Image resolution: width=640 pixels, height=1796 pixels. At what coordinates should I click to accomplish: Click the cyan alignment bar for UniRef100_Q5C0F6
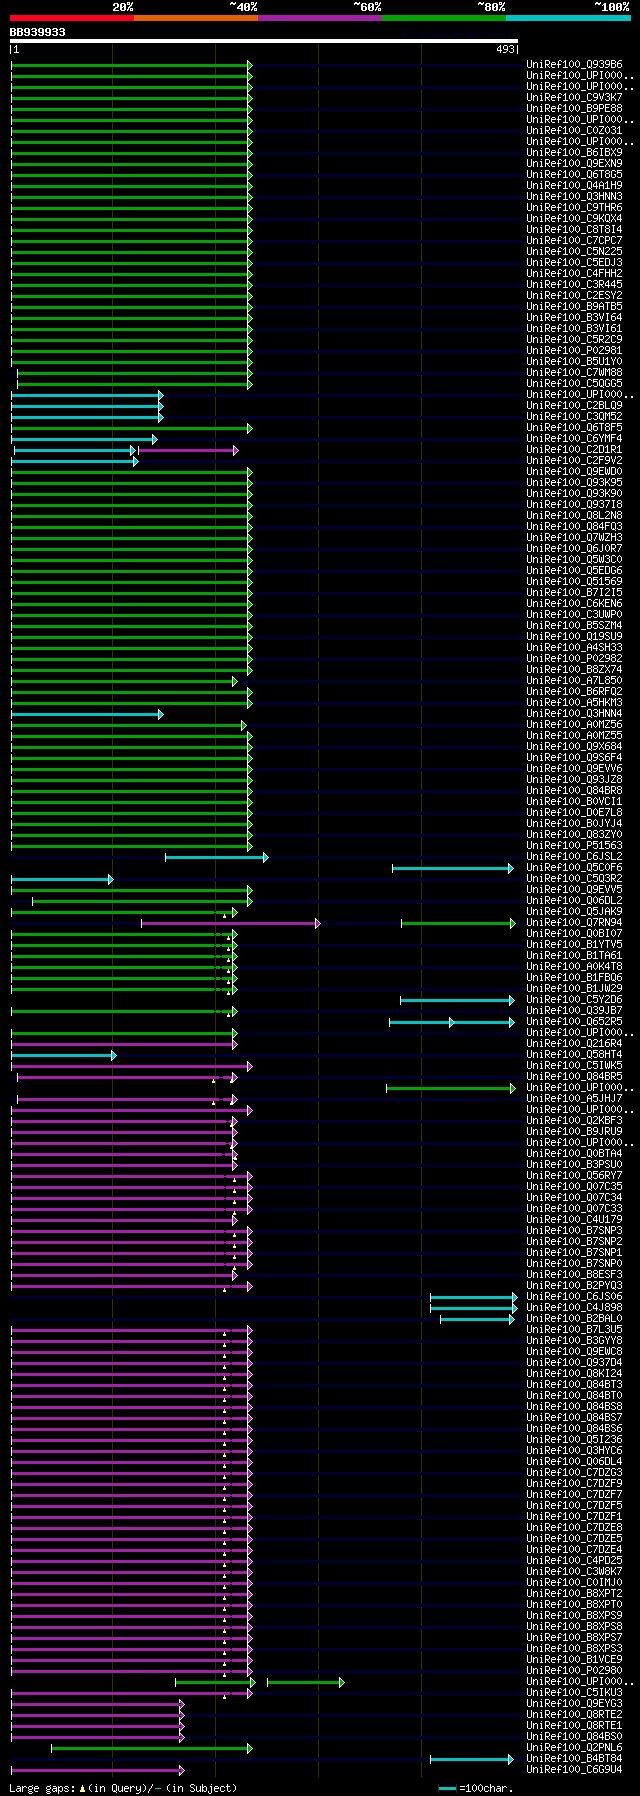coord(453,868)
